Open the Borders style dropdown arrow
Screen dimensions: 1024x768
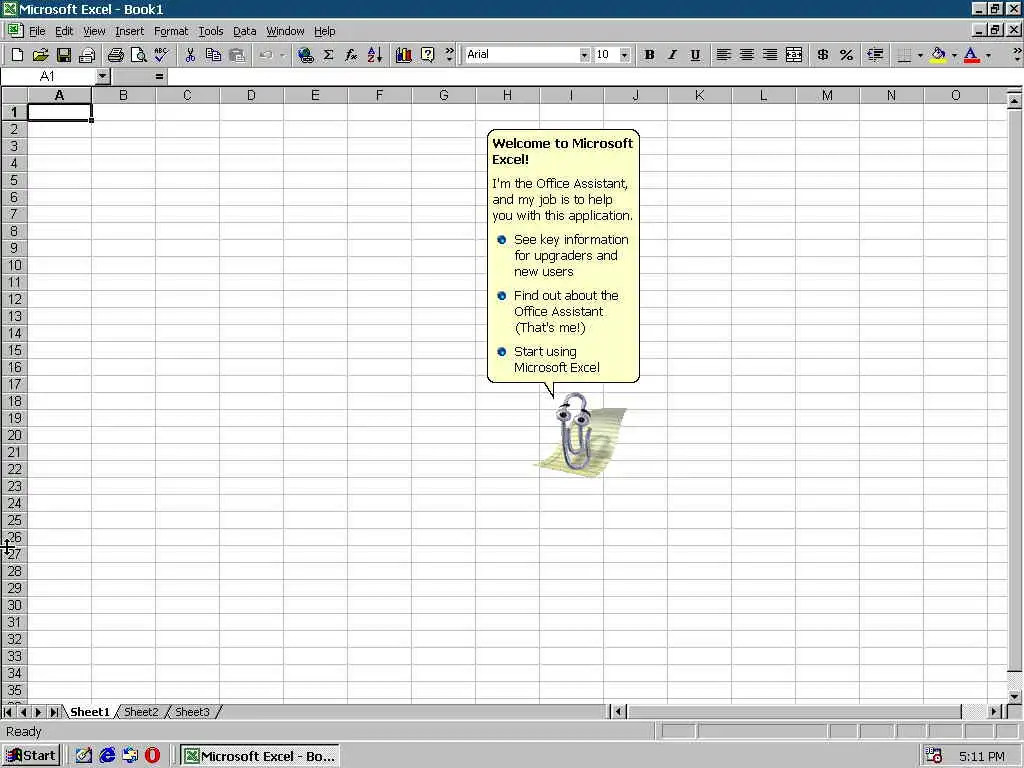(x=920, y=55)
